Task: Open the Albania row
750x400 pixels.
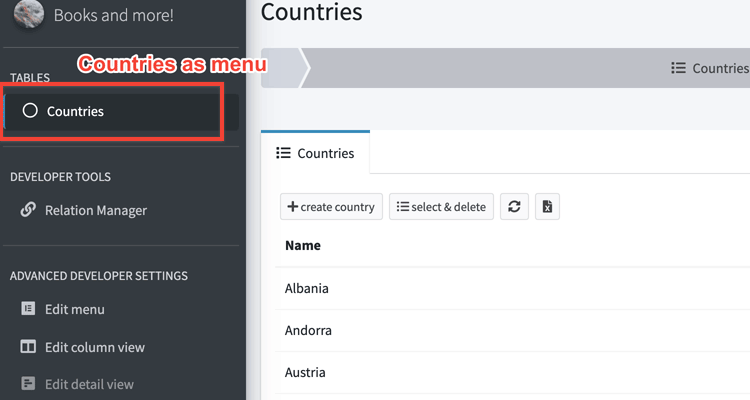Action: 307,288
